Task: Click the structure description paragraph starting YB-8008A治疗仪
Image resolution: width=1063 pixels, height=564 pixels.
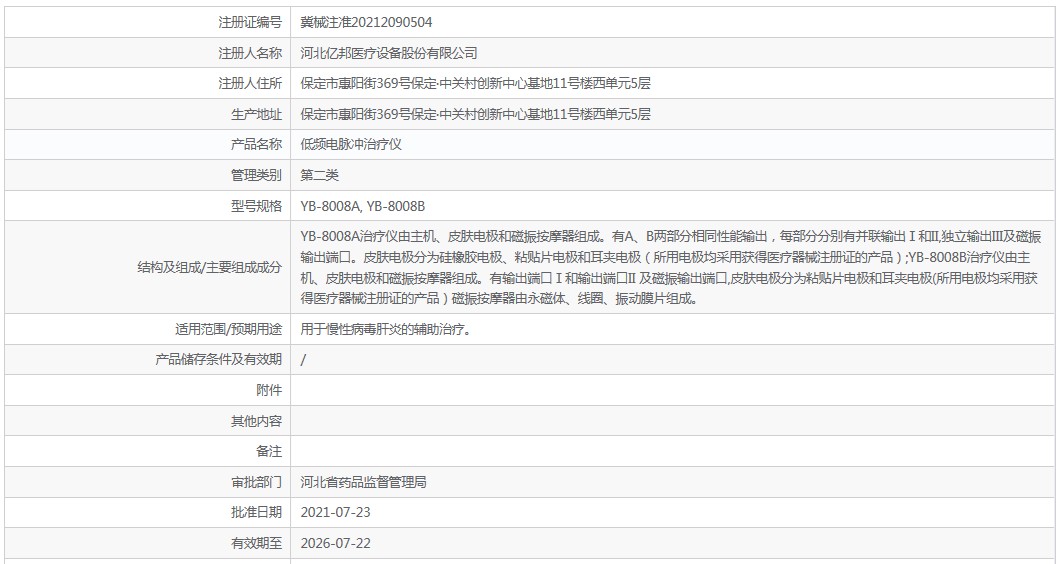Action: pyautogui.click(x=670, y=267)
